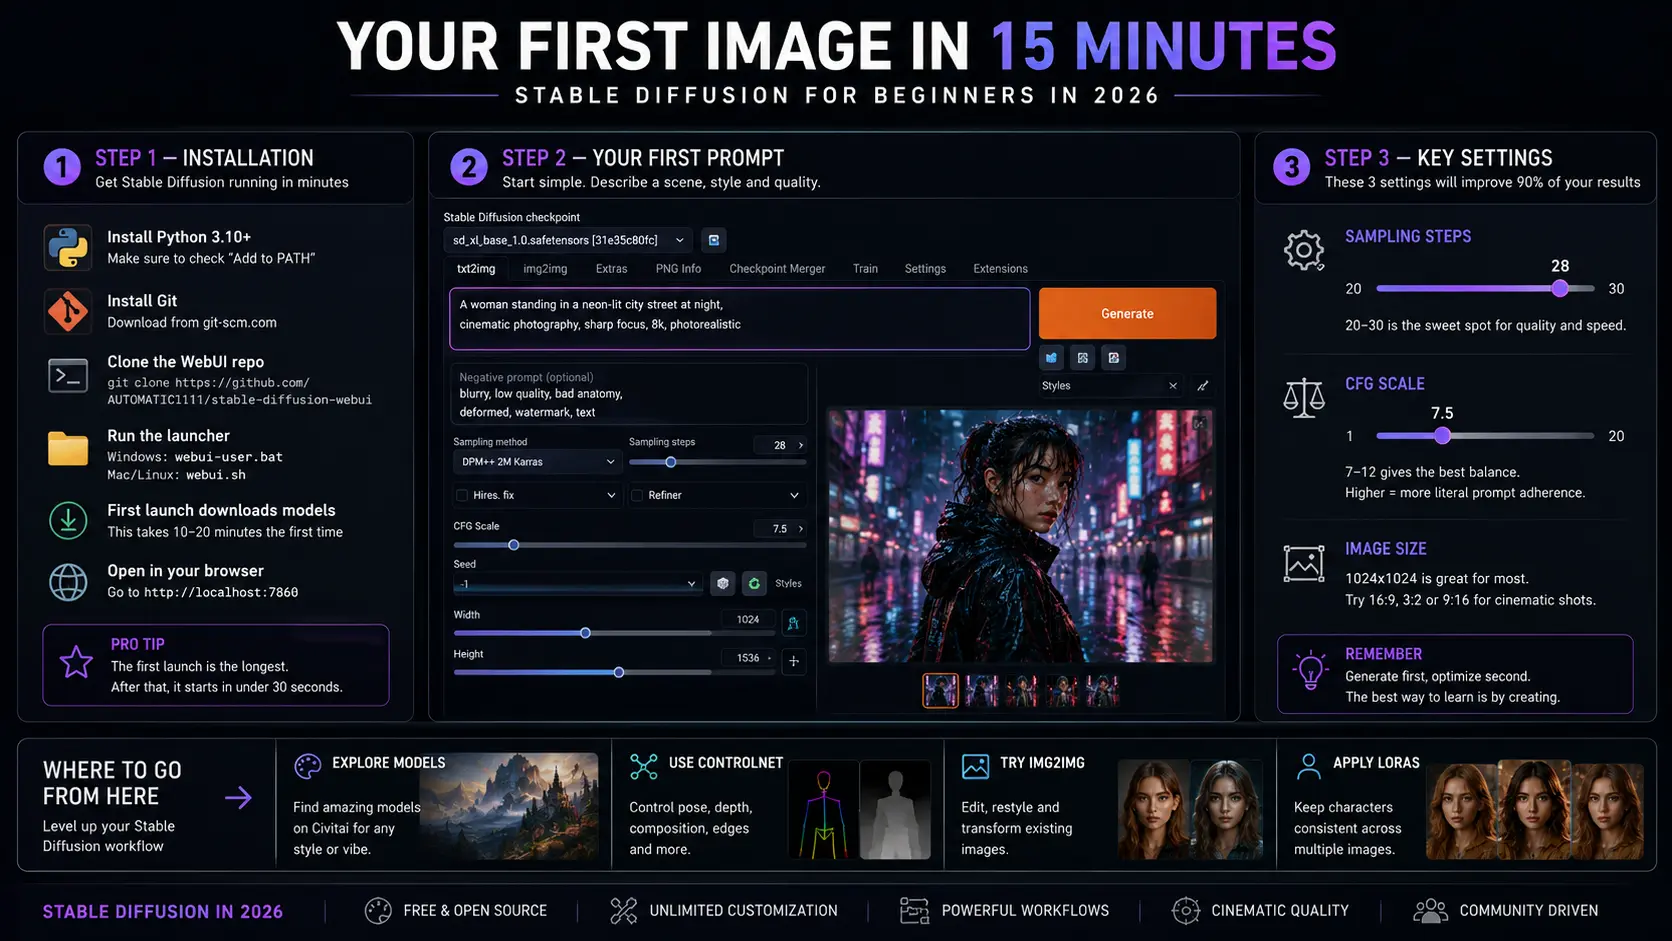Enable the Hires. fix checkbox
The image size is (1672, 941).
462,495
